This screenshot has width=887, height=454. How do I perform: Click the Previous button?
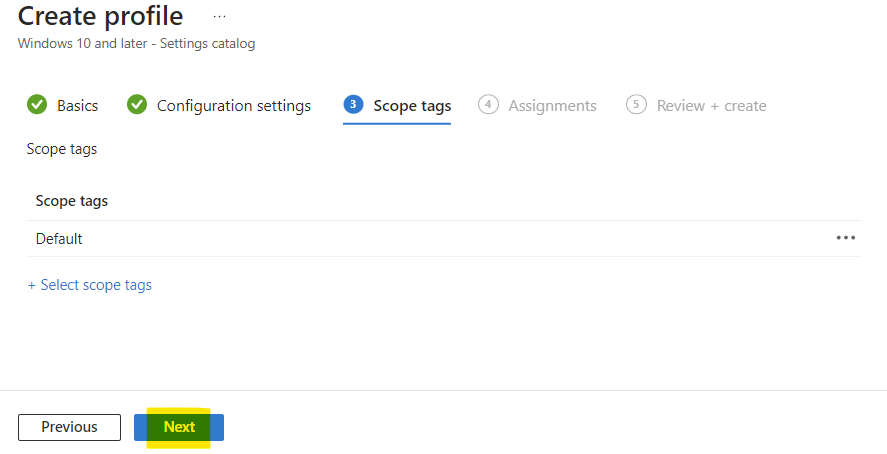point(69,427)
